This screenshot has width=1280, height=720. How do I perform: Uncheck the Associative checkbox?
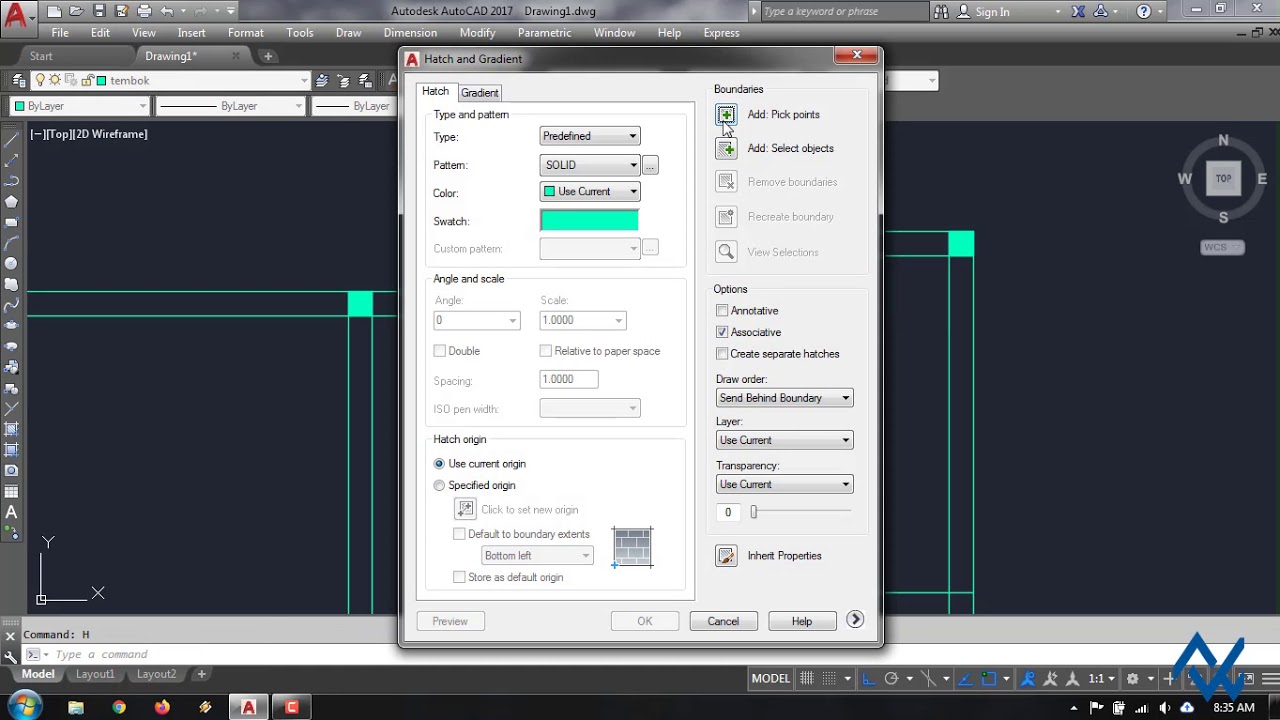[722, 332]
